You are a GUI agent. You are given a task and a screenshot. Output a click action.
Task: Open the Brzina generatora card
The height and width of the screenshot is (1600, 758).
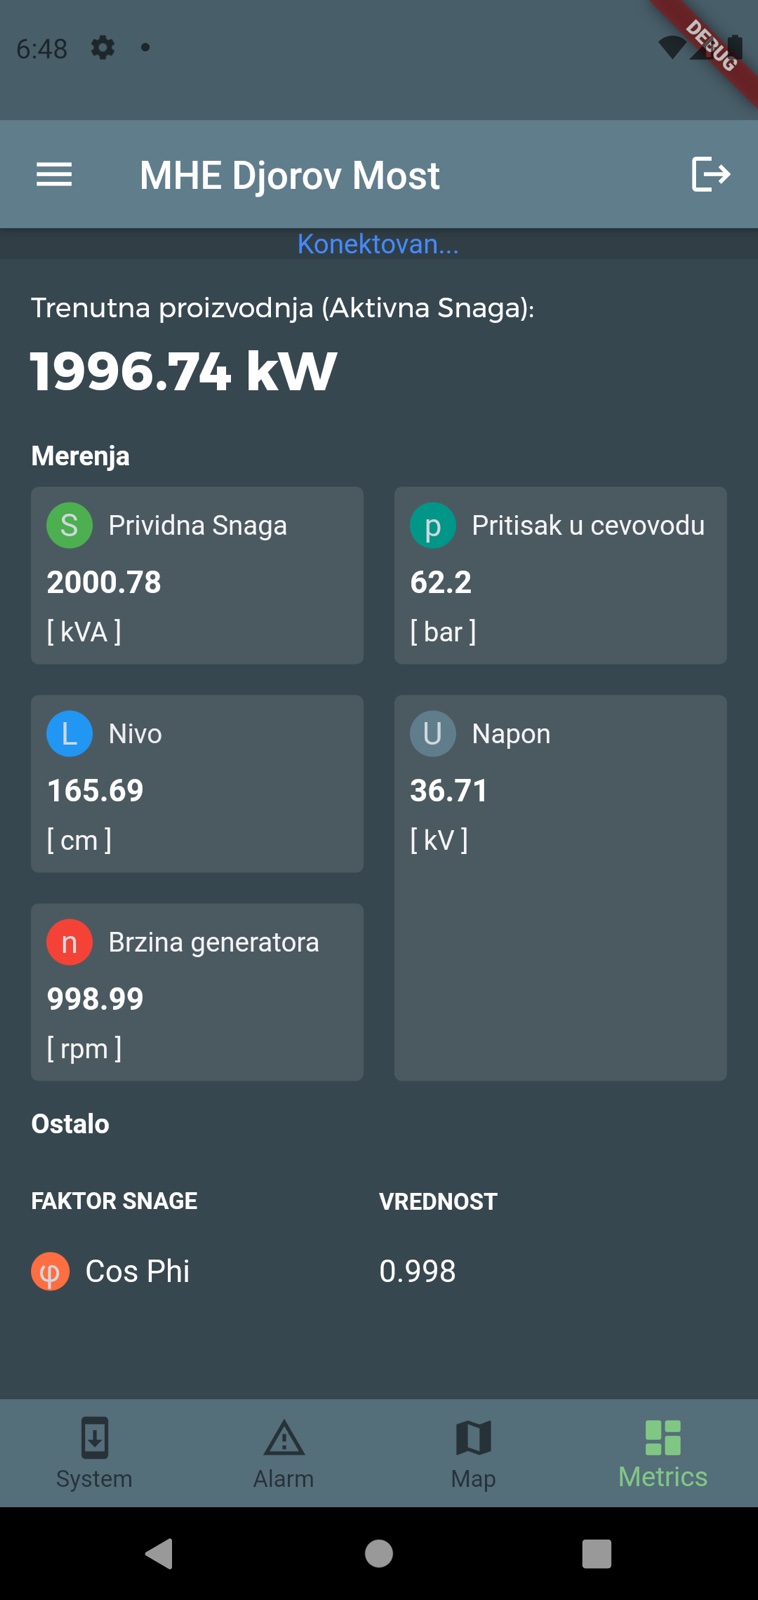(197, 992)
